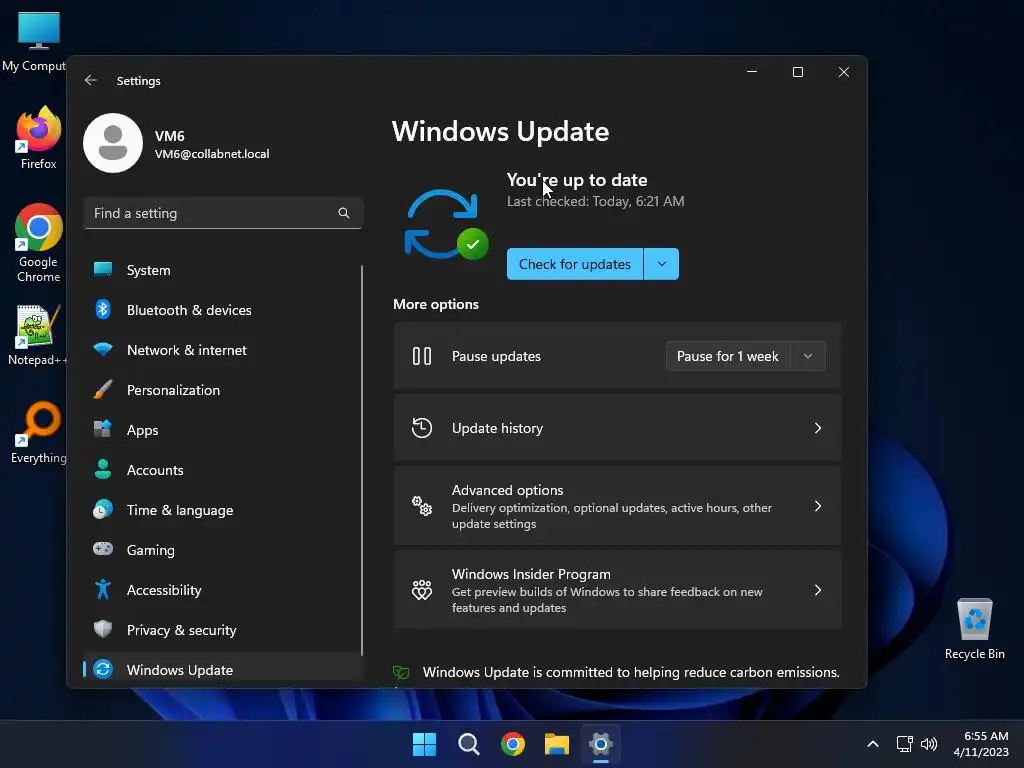The width and height of the screenshot is (1024, 768).
Task: Show hidden icons in system tray
Action: tap(872, 744)
